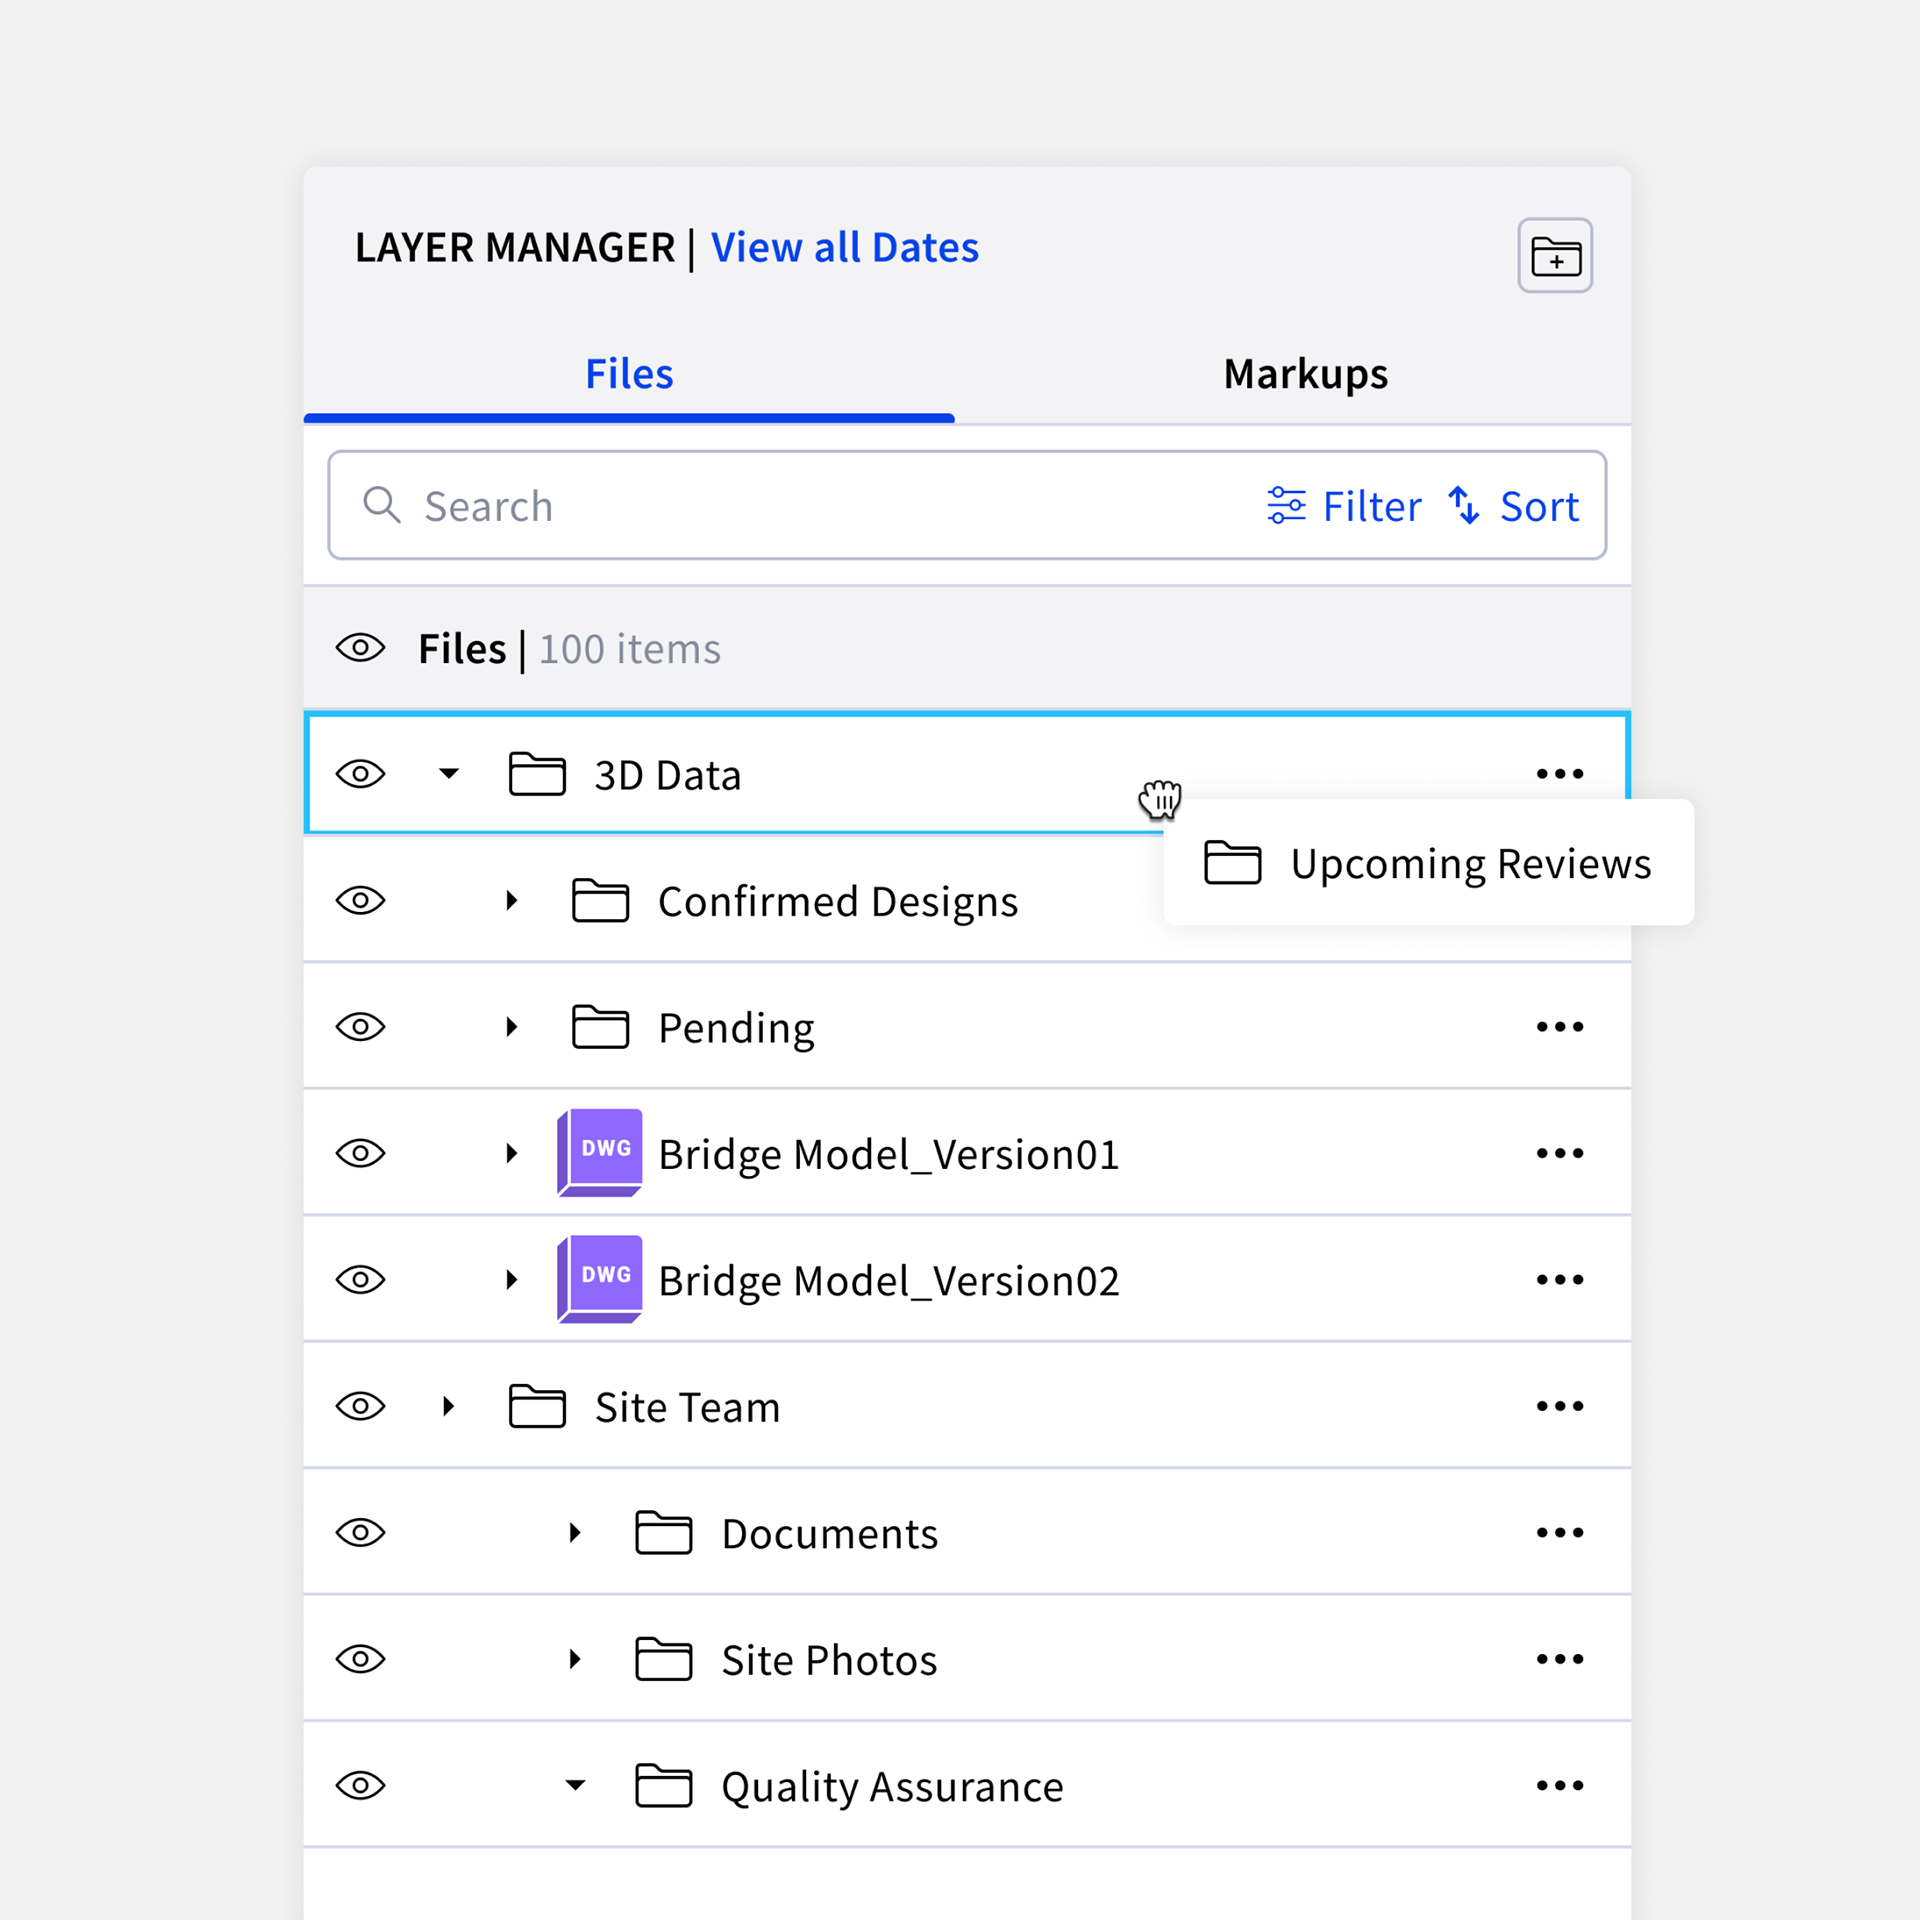Hide Bridge Model_Version02 layer
This screenshot has width=1920, height=1920.
(x=360, y=1280)
